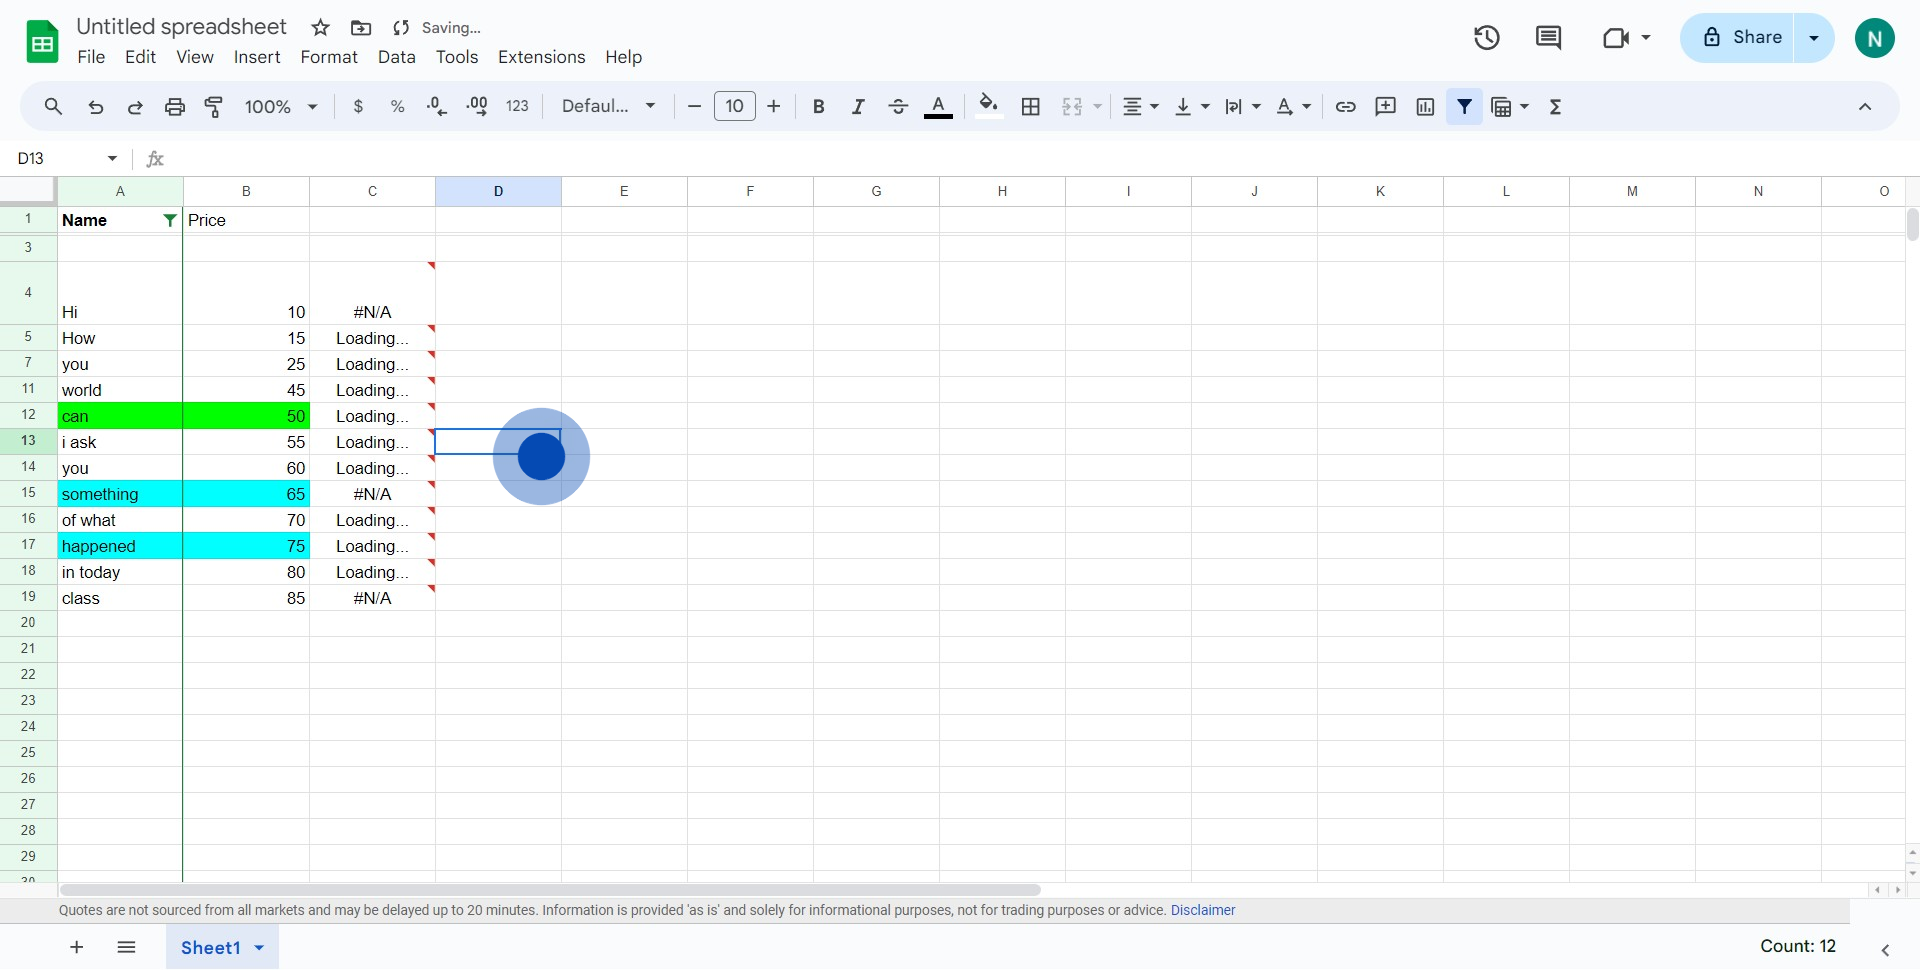Screen dimensions: 1920x970
Task: Open the Google Sheets home icon
Action: (42, 42)
